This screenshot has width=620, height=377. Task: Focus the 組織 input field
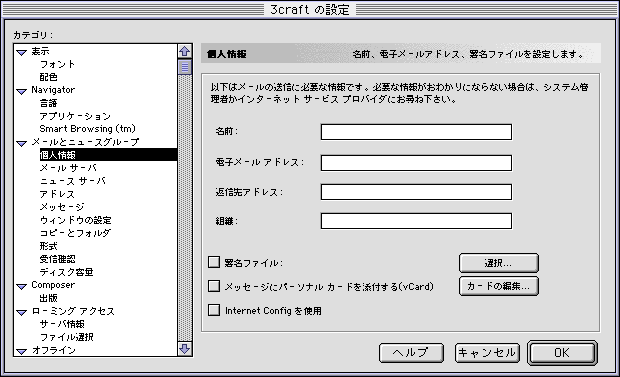pyautogui.click(x=416, y=221)
